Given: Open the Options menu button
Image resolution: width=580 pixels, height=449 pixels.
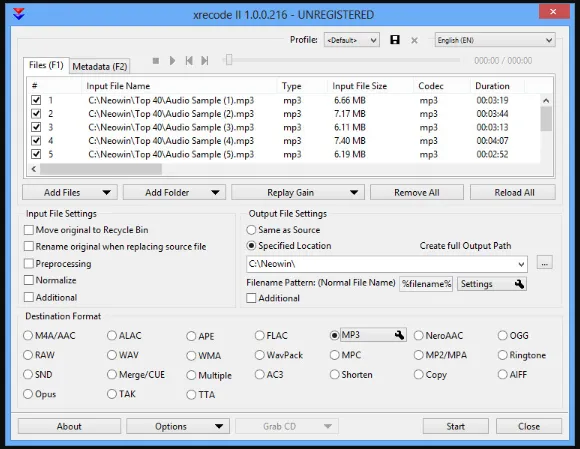Looking at the screenshot, I should (178, 426).
